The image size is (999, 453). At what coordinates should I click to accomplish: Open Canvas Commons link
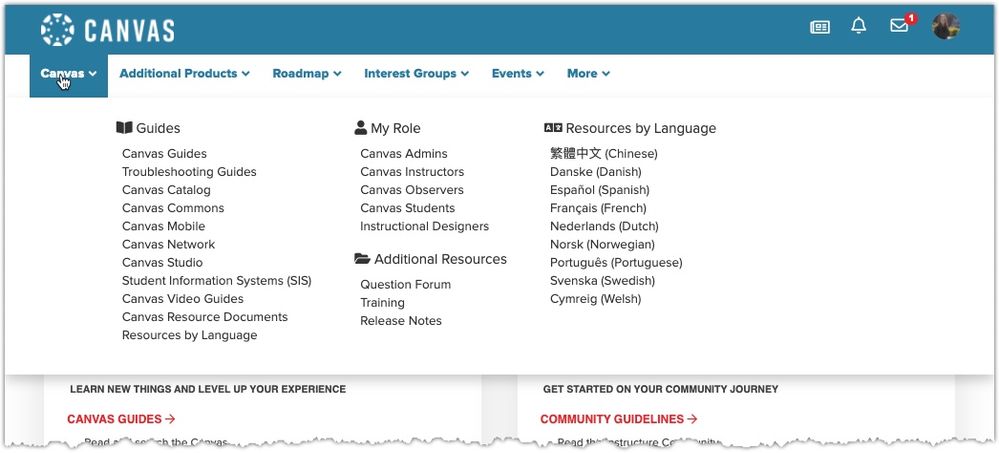(x=173, y=208)
